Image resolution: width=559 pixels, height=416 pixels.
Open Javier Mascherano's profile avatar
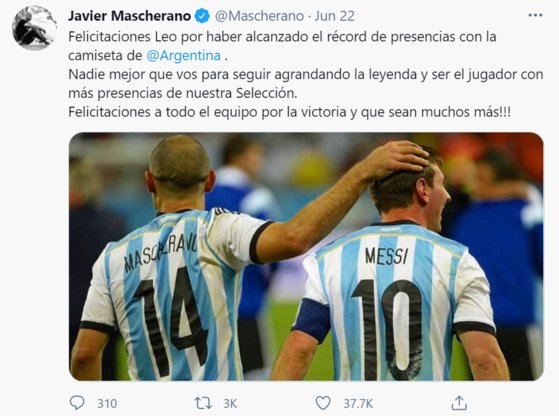tap(34, 28)
